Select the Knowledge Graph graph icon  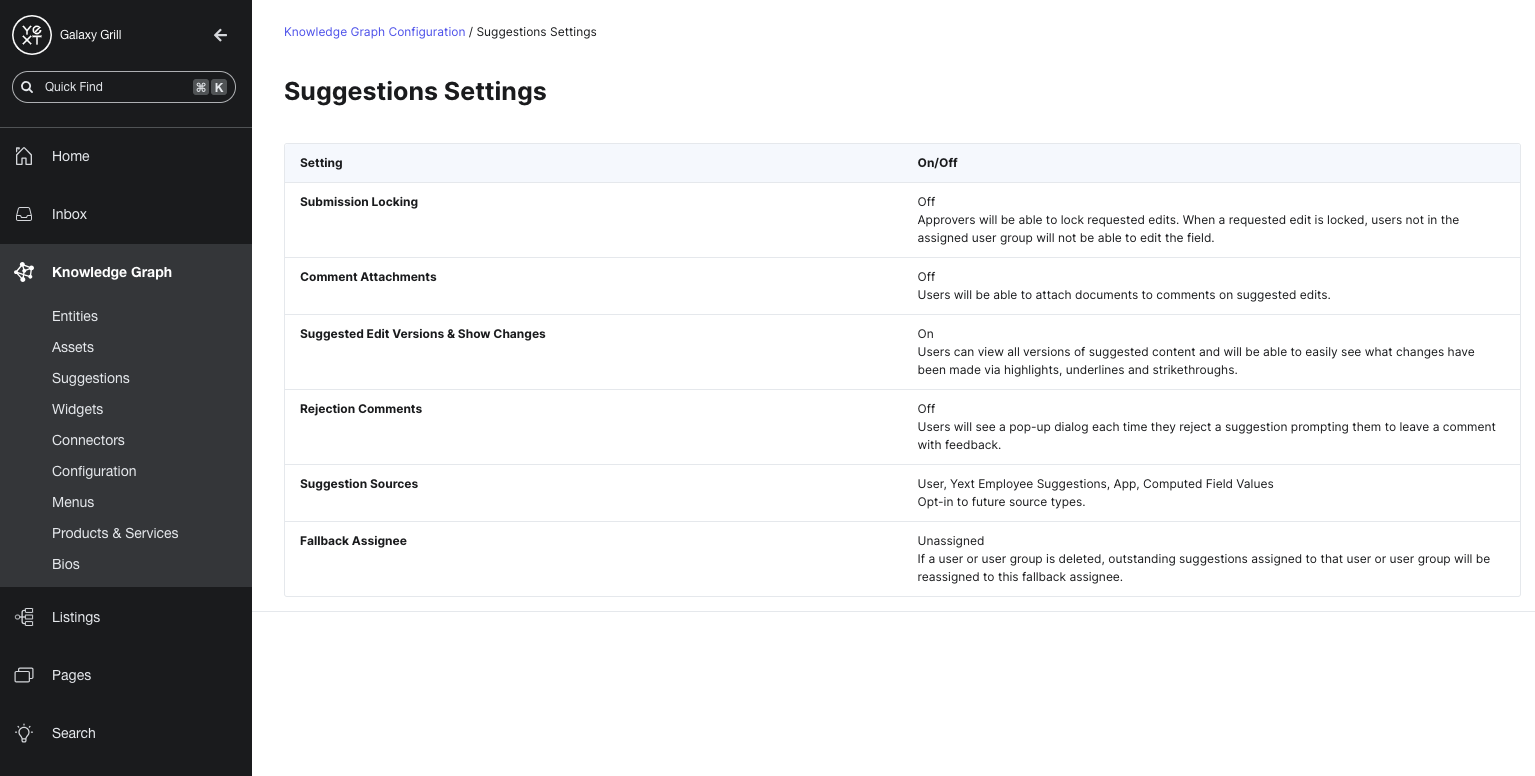click(23, 272)
